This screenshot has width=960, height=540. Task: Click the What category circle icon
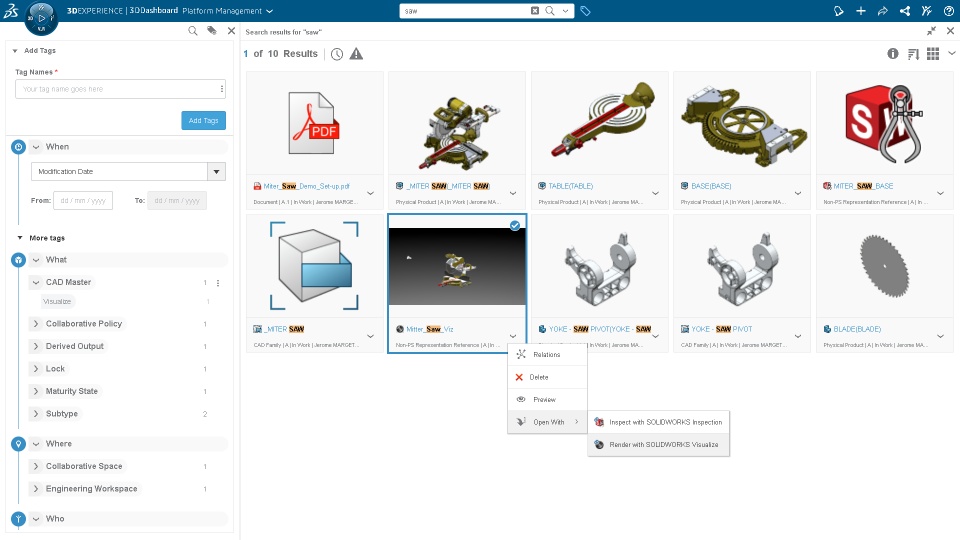[x=18, y=260]
